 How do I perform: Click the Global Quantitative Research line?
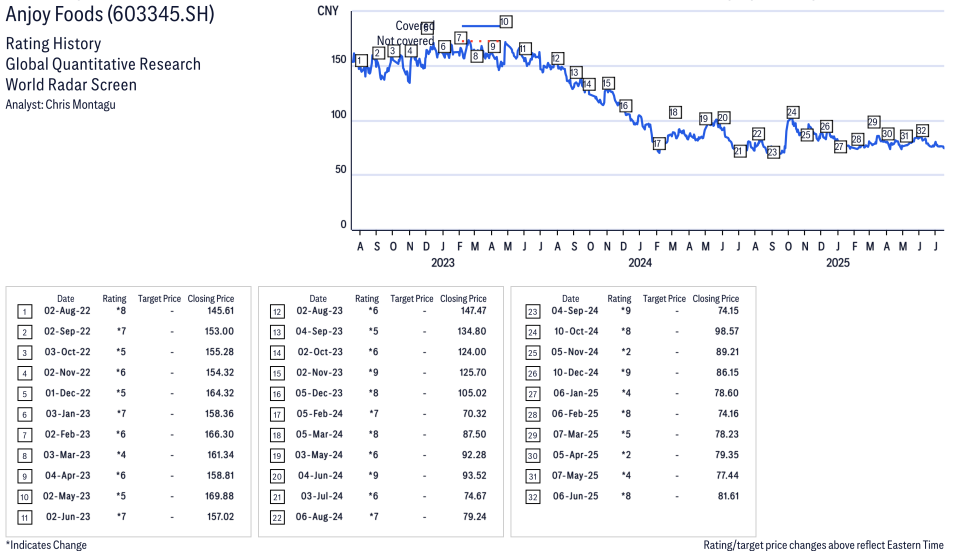click(x=103, y=64)
